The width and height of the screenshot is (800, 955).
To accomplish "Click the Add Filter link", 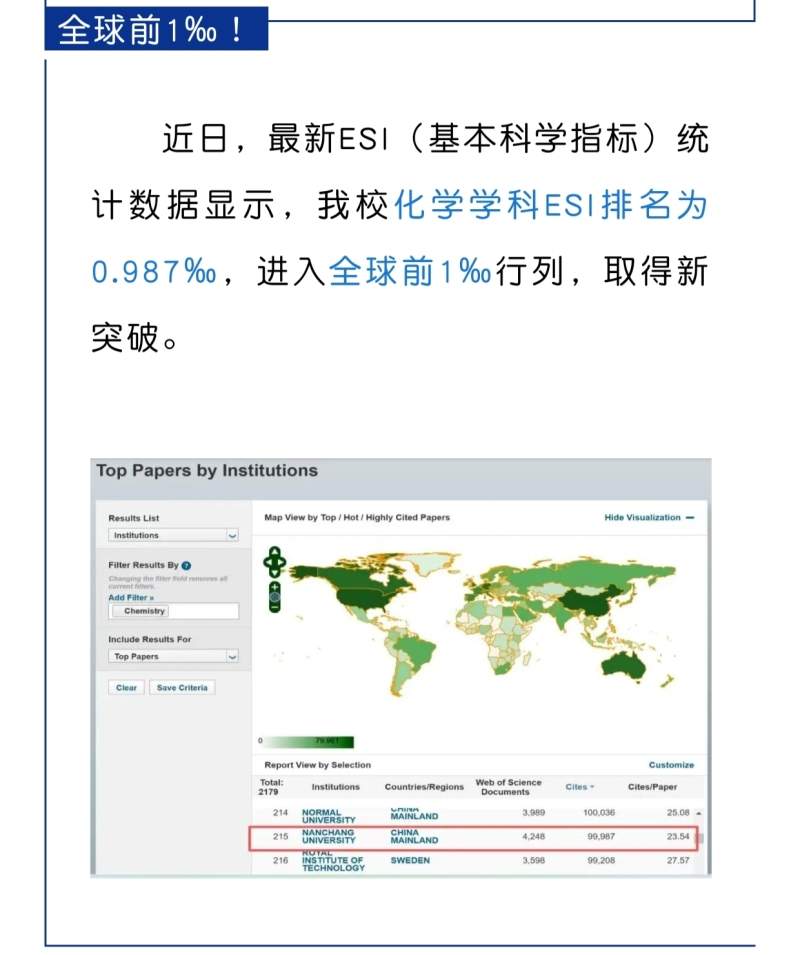I will [x=131, y=597].
